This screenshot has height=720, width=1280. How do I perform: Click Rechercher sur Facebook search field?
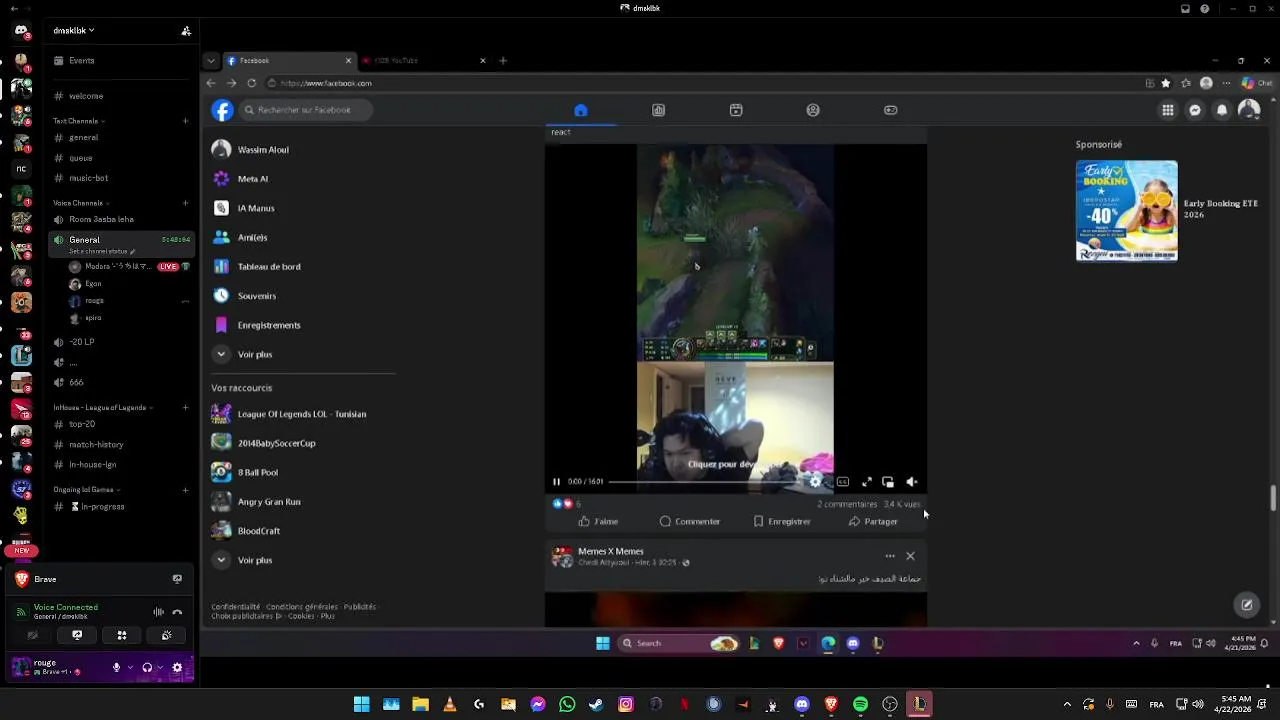[306, 110]
